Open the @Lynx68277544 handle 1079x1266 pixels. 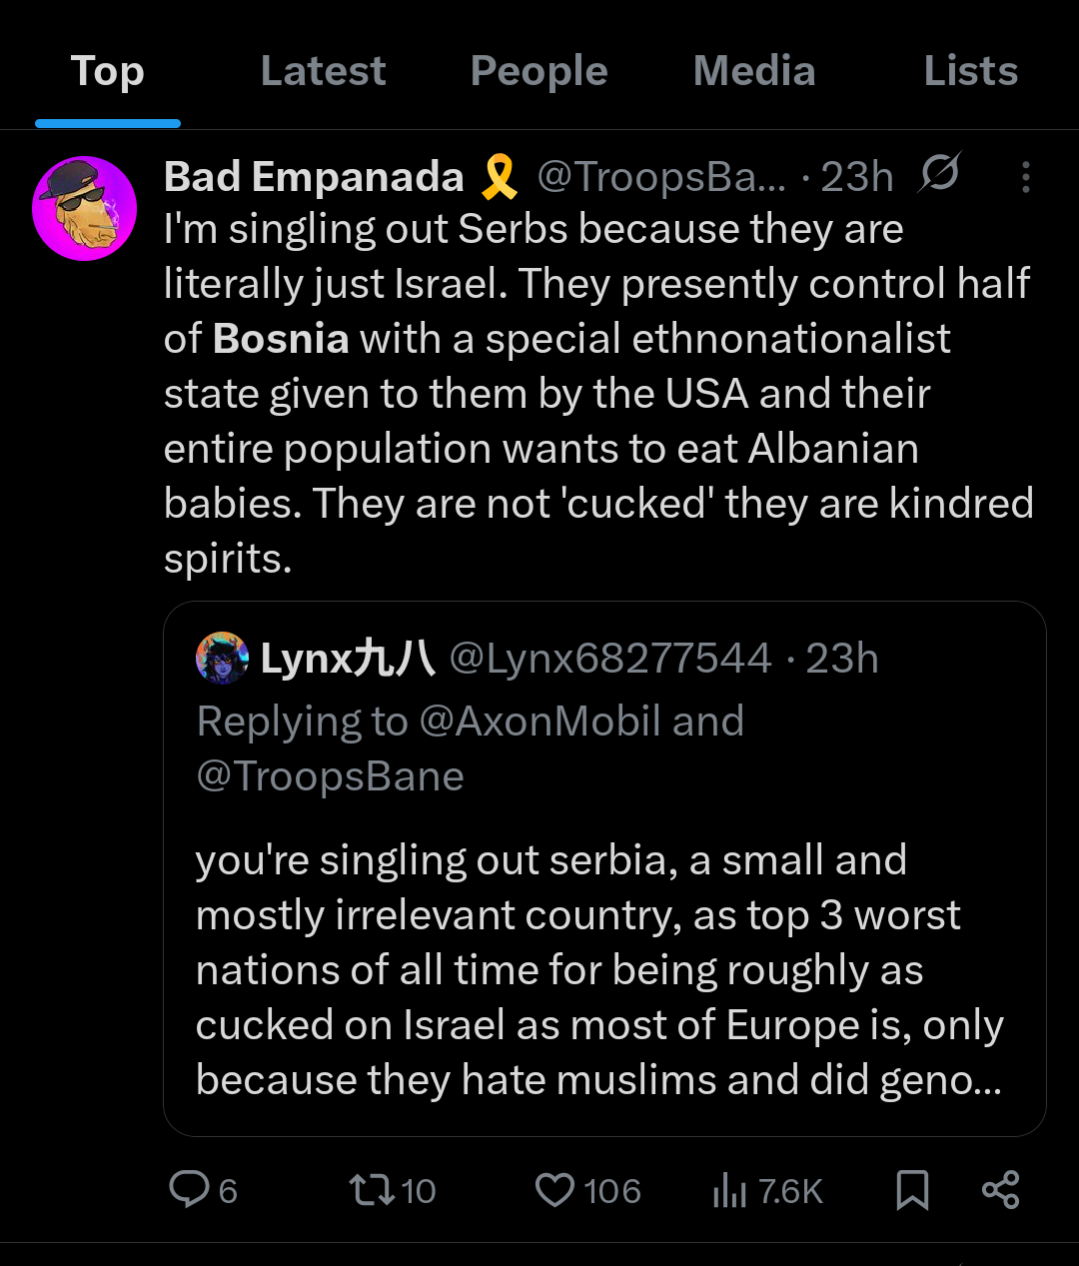(610, 659)
